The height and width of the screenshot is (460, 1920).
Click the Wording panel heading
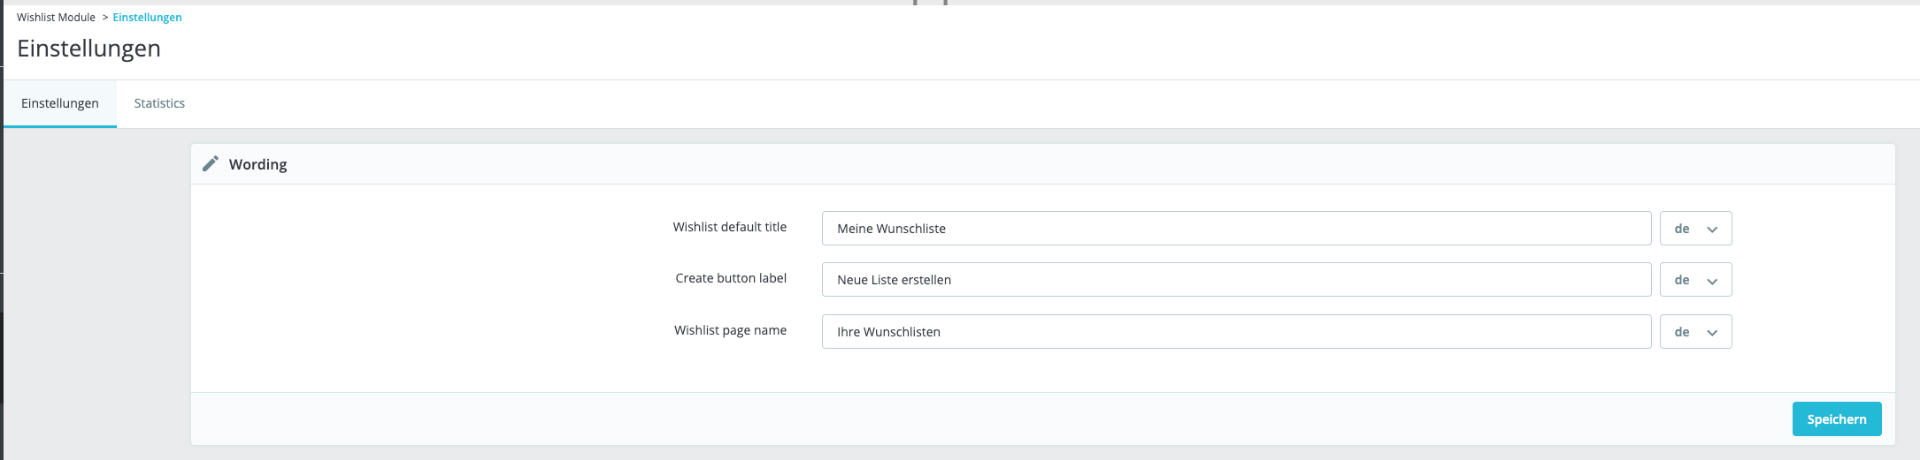[x=258, y=164]
